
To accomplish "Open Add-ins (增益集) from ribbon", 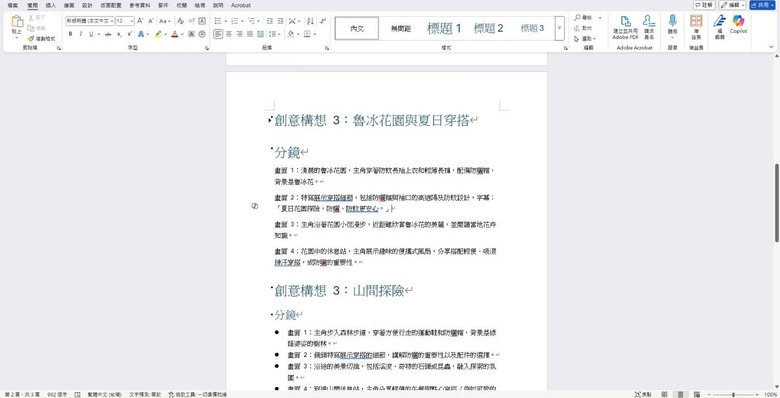I will coord(696,26).
